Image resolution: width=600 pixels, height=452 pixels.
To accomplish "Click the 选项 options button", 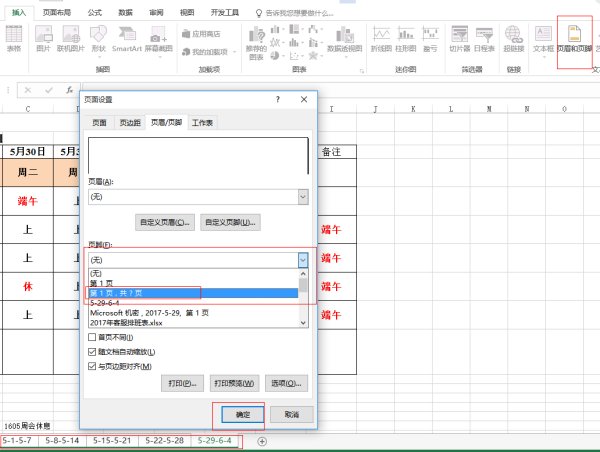I will pyautogui.click(x=286, y=383).
